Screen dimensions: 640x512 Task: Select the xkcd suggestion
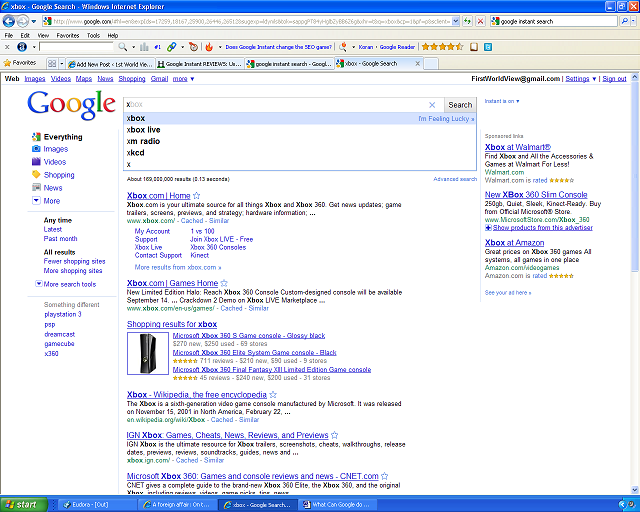click(300, 153)
